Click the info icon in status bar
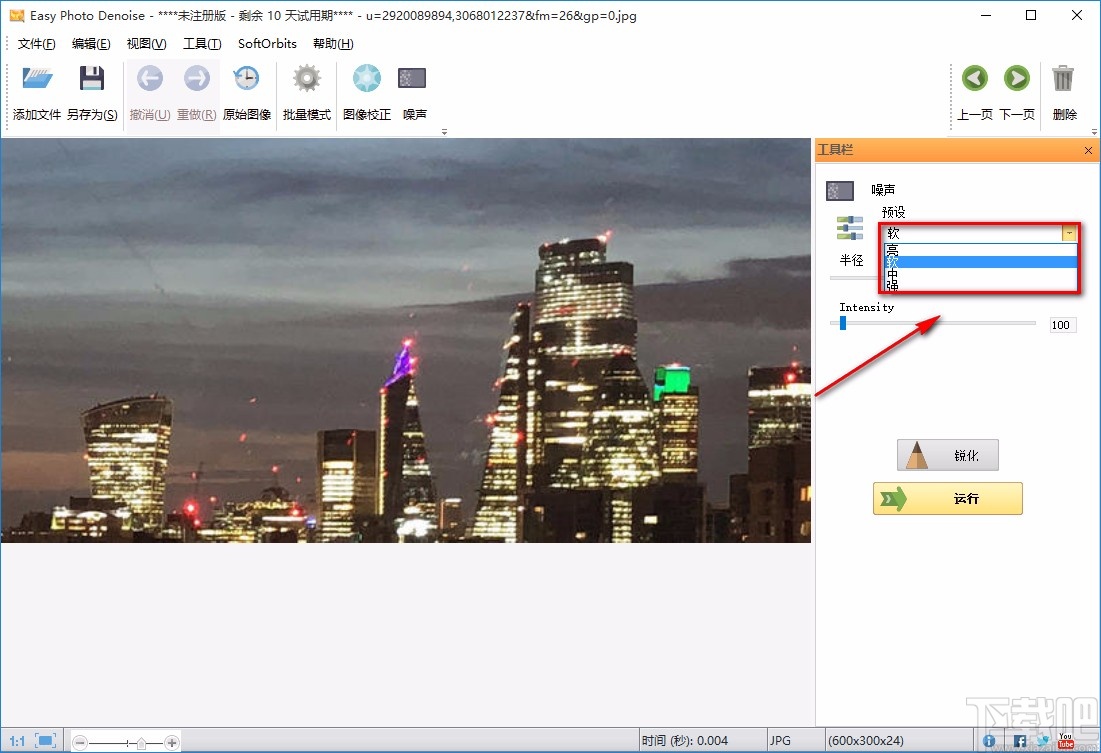Viewport: 1101px width, 753px height. pyautogui.click(x=989, y=741)
